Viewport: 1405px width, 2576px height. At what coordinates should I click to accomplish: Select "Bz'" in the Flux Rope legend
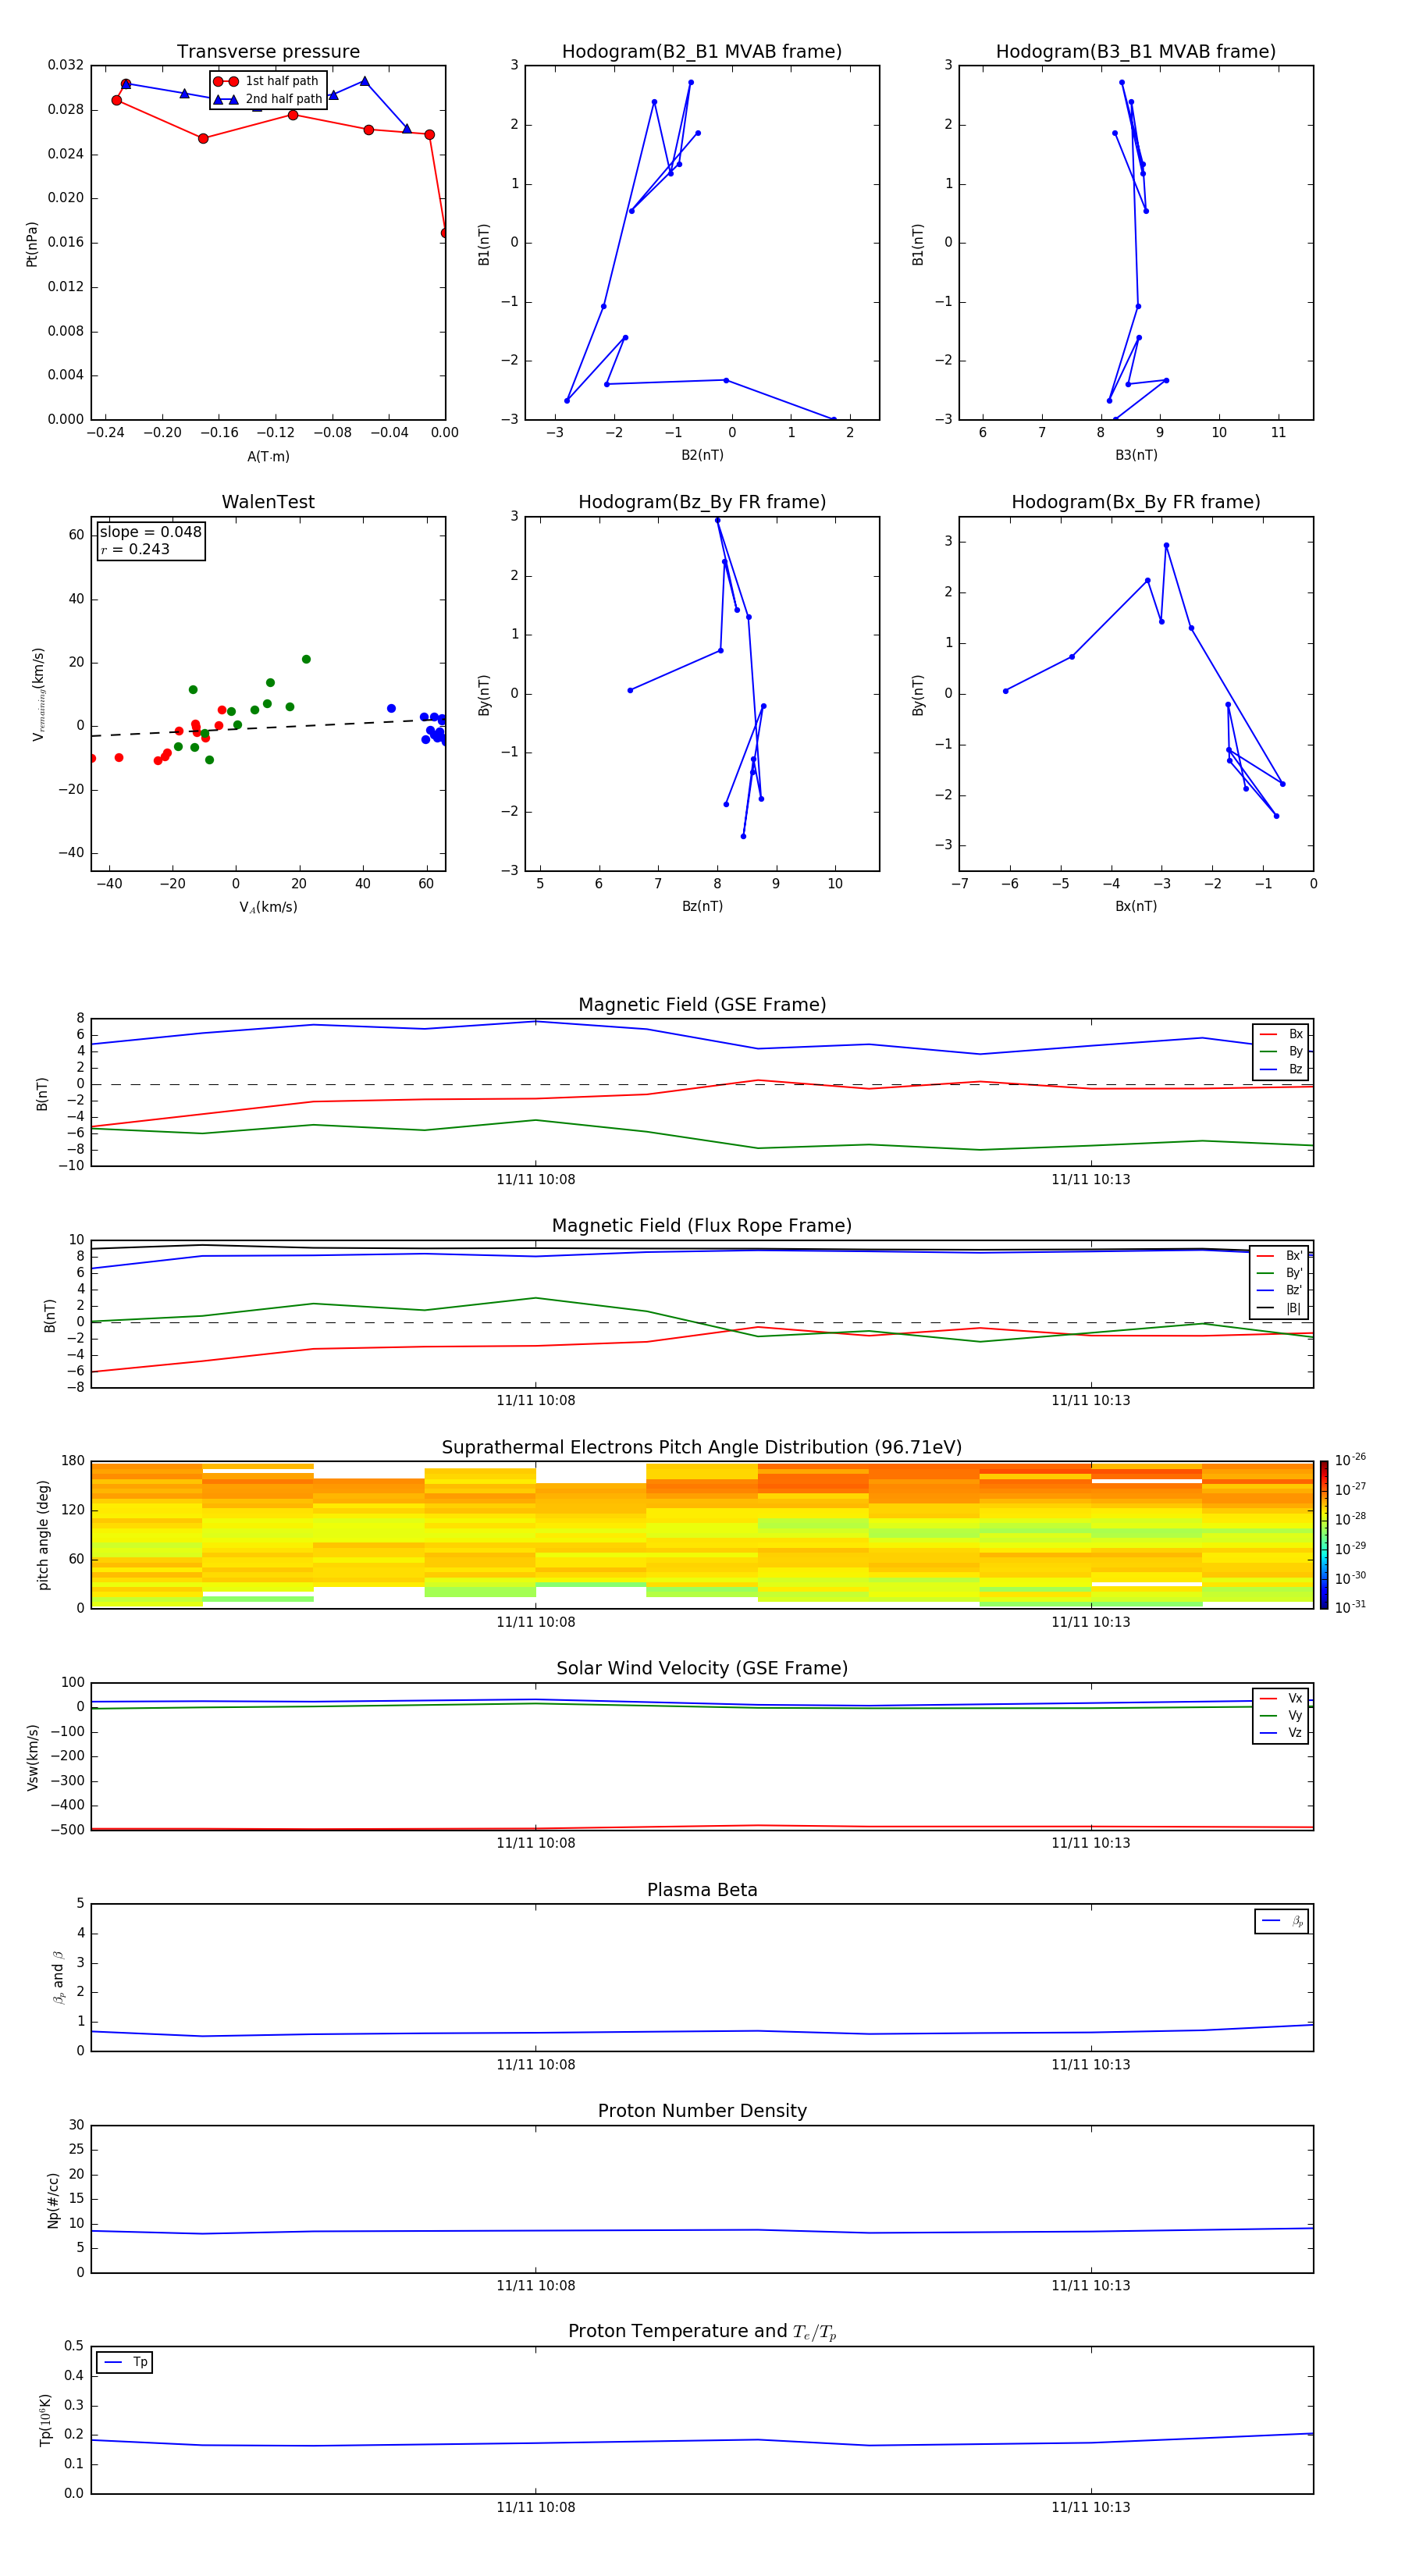tap(1280, 1290)
